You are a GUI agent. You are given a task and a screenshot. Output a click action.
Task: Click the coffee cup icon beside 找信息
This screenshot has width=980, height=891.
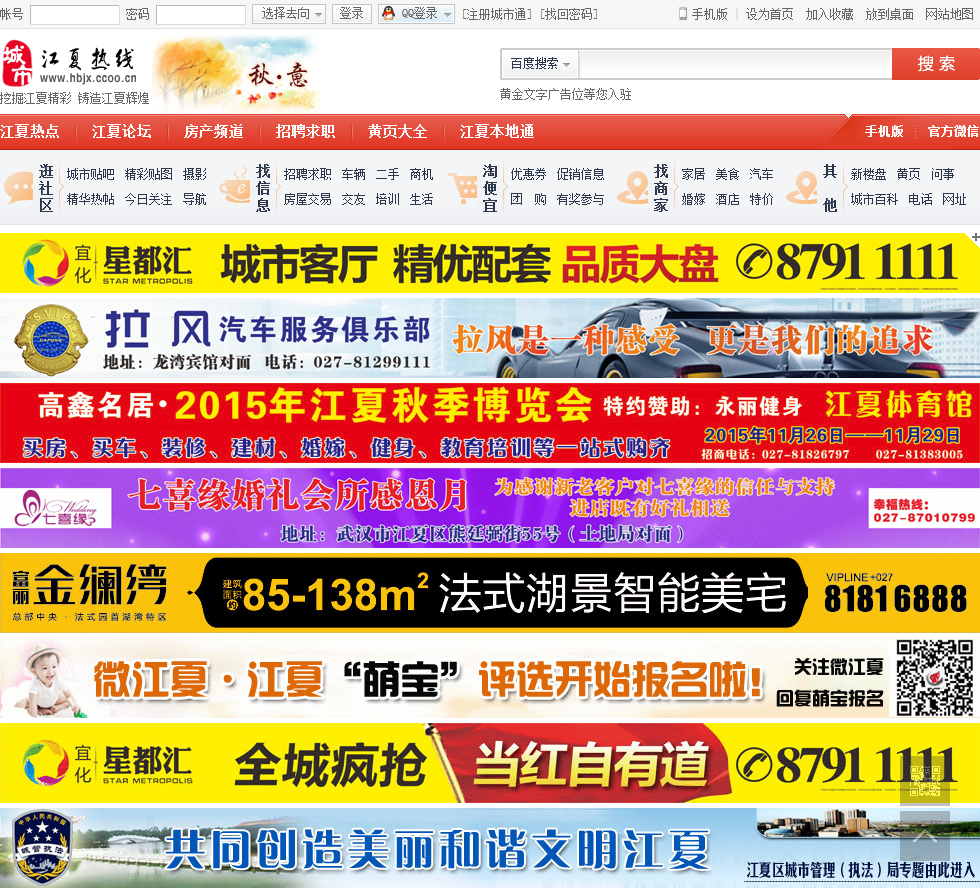click(235, 187)
